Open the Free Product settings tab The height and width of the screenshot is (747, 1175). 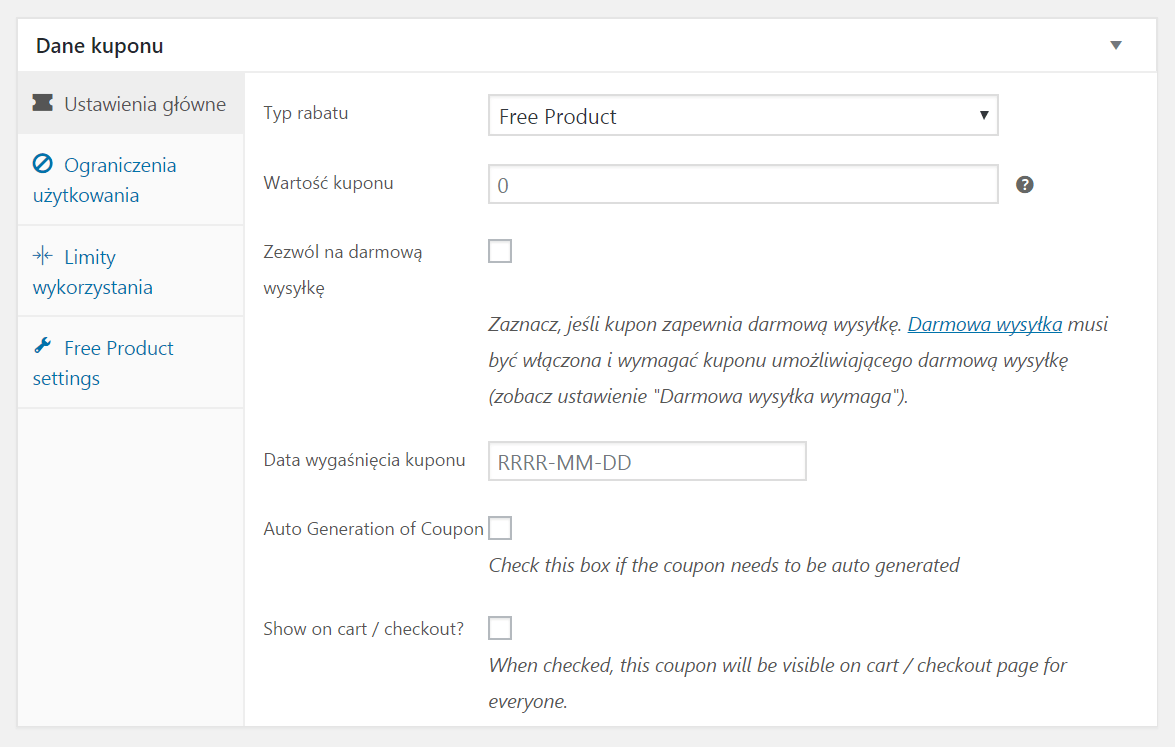(130, 363)
